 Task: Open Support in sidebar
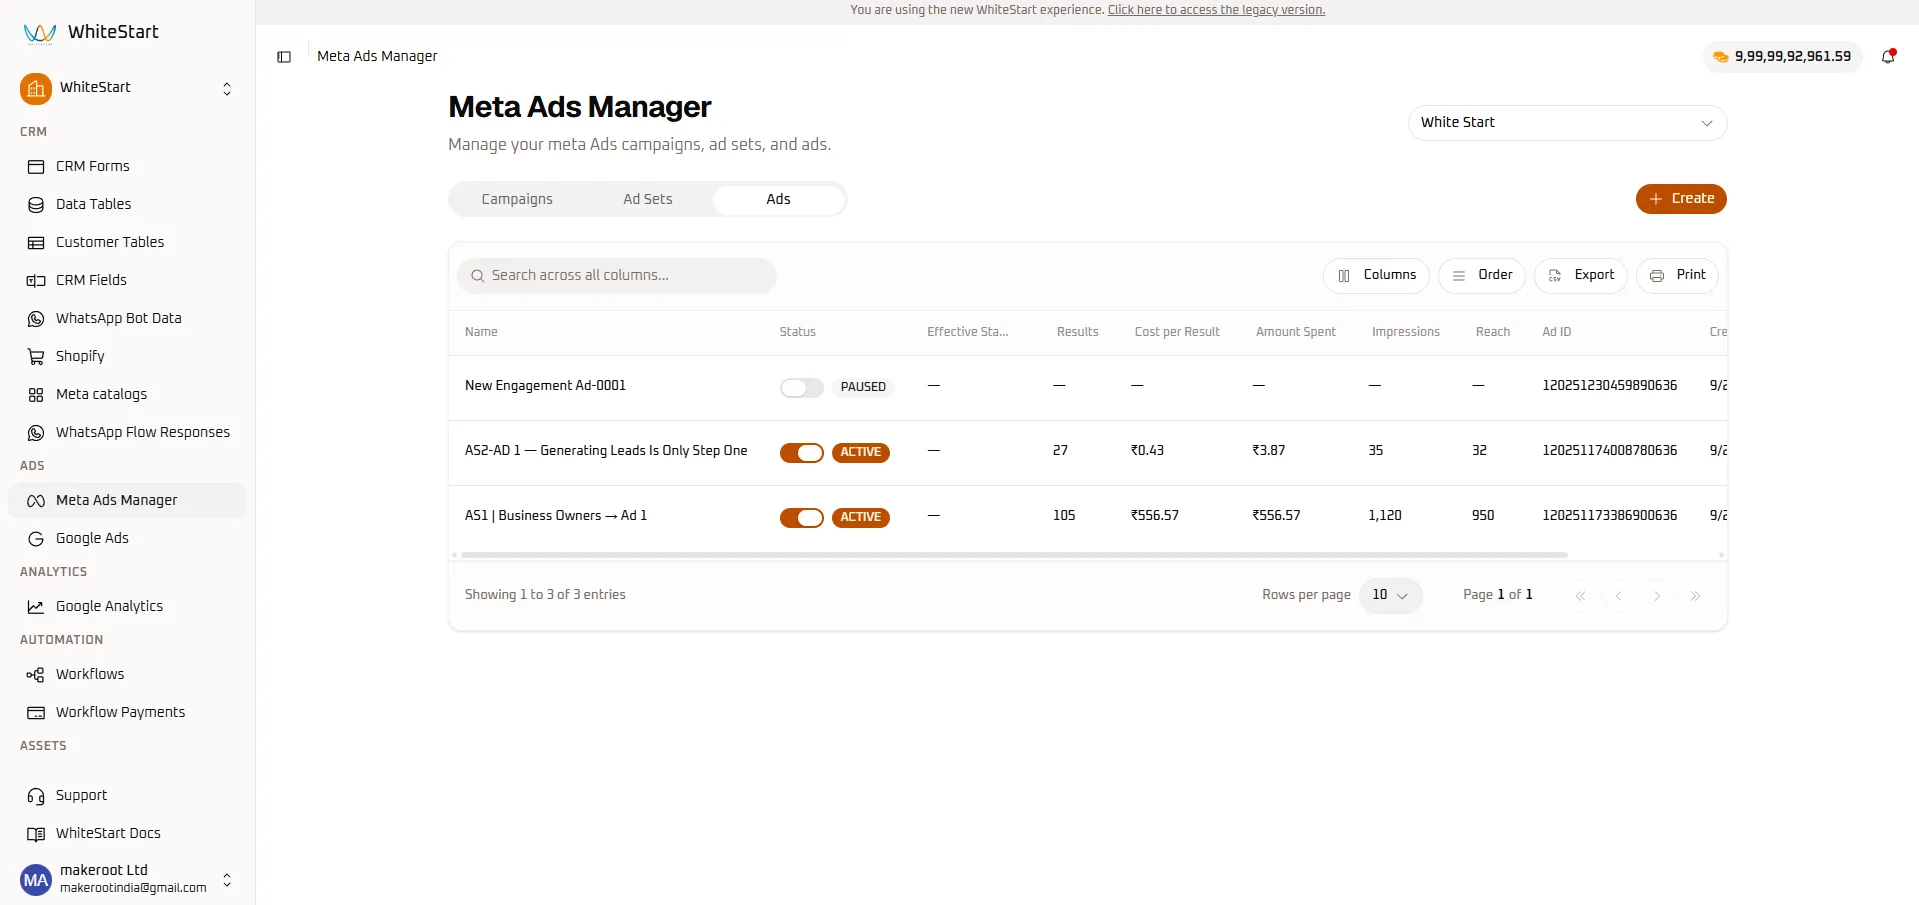tap(128, 796)
